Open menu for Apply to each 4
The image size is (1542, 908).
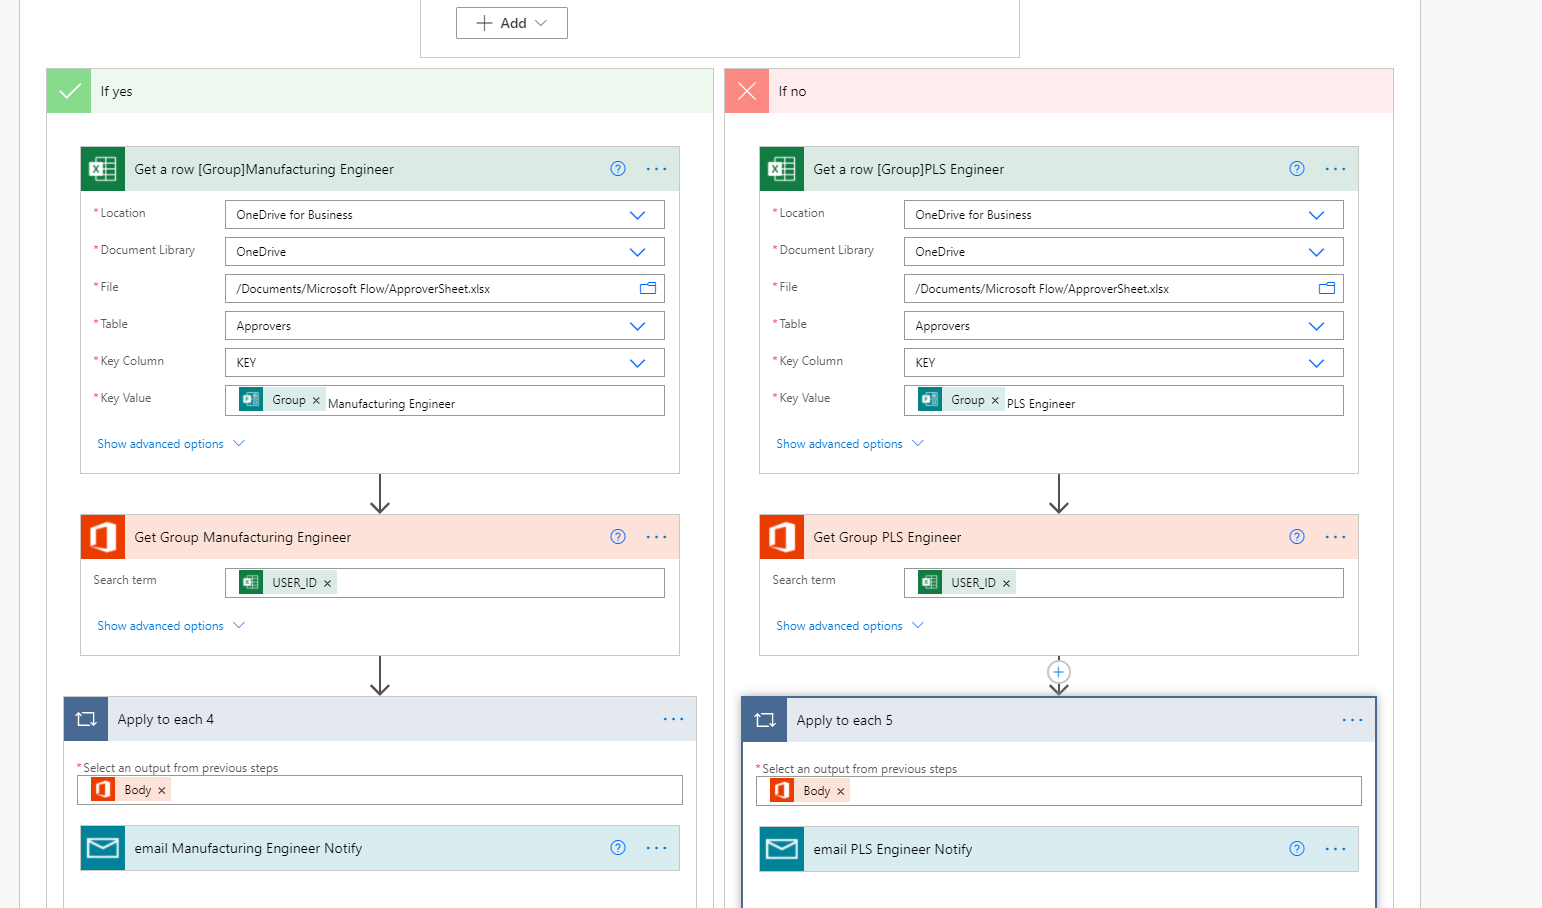[x=673, y=719]
